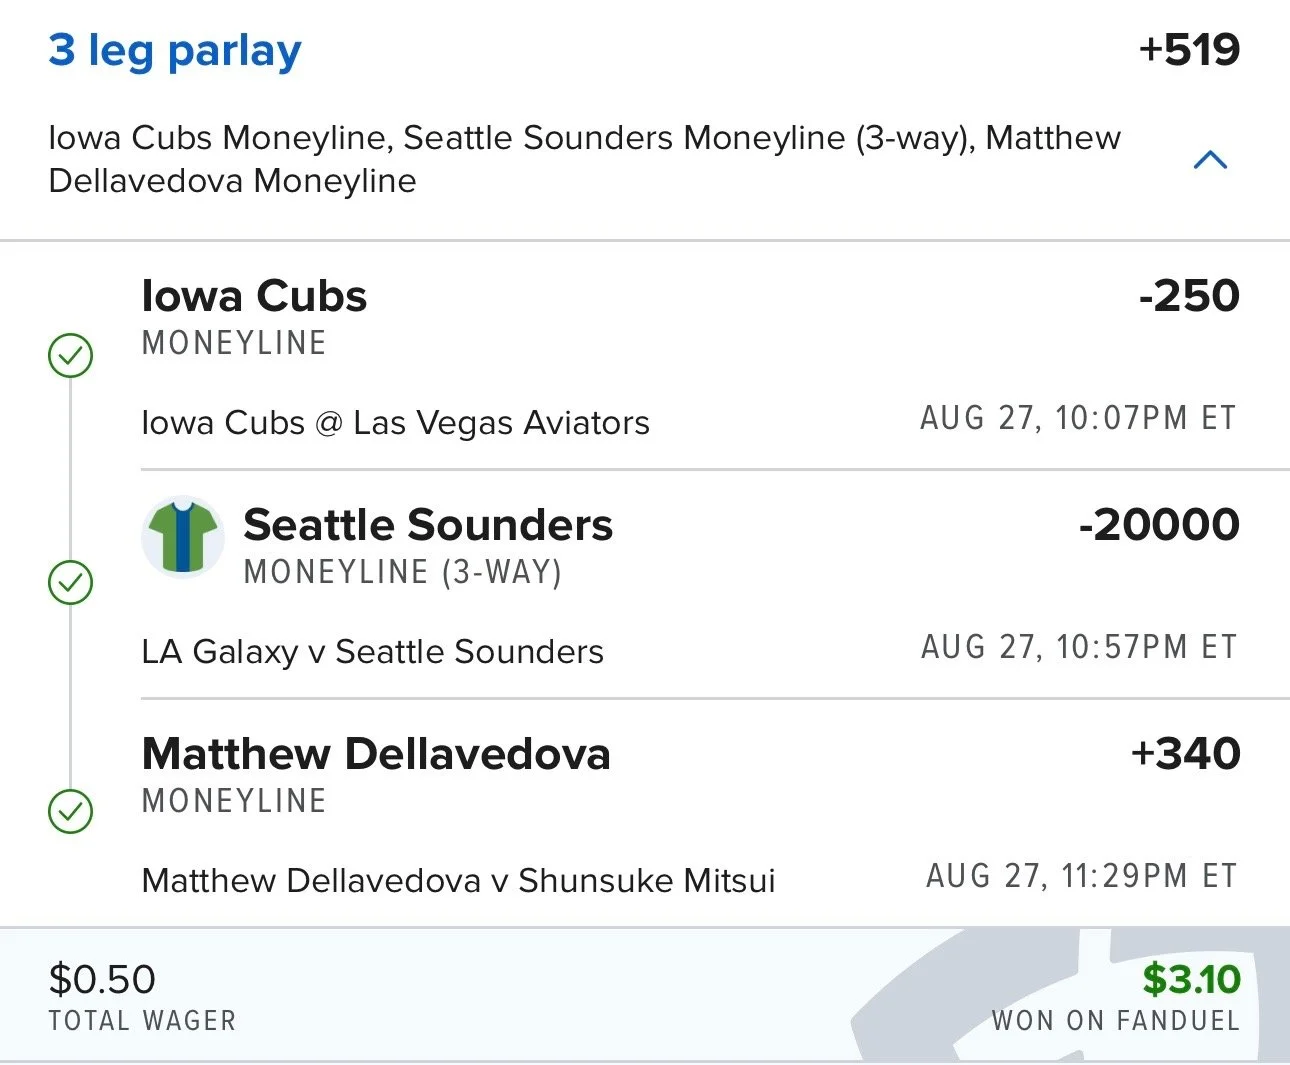Open Dellavedova v Shunsuke Mitsui match
The image size is (1290, 1065).
tap(458, 881)
